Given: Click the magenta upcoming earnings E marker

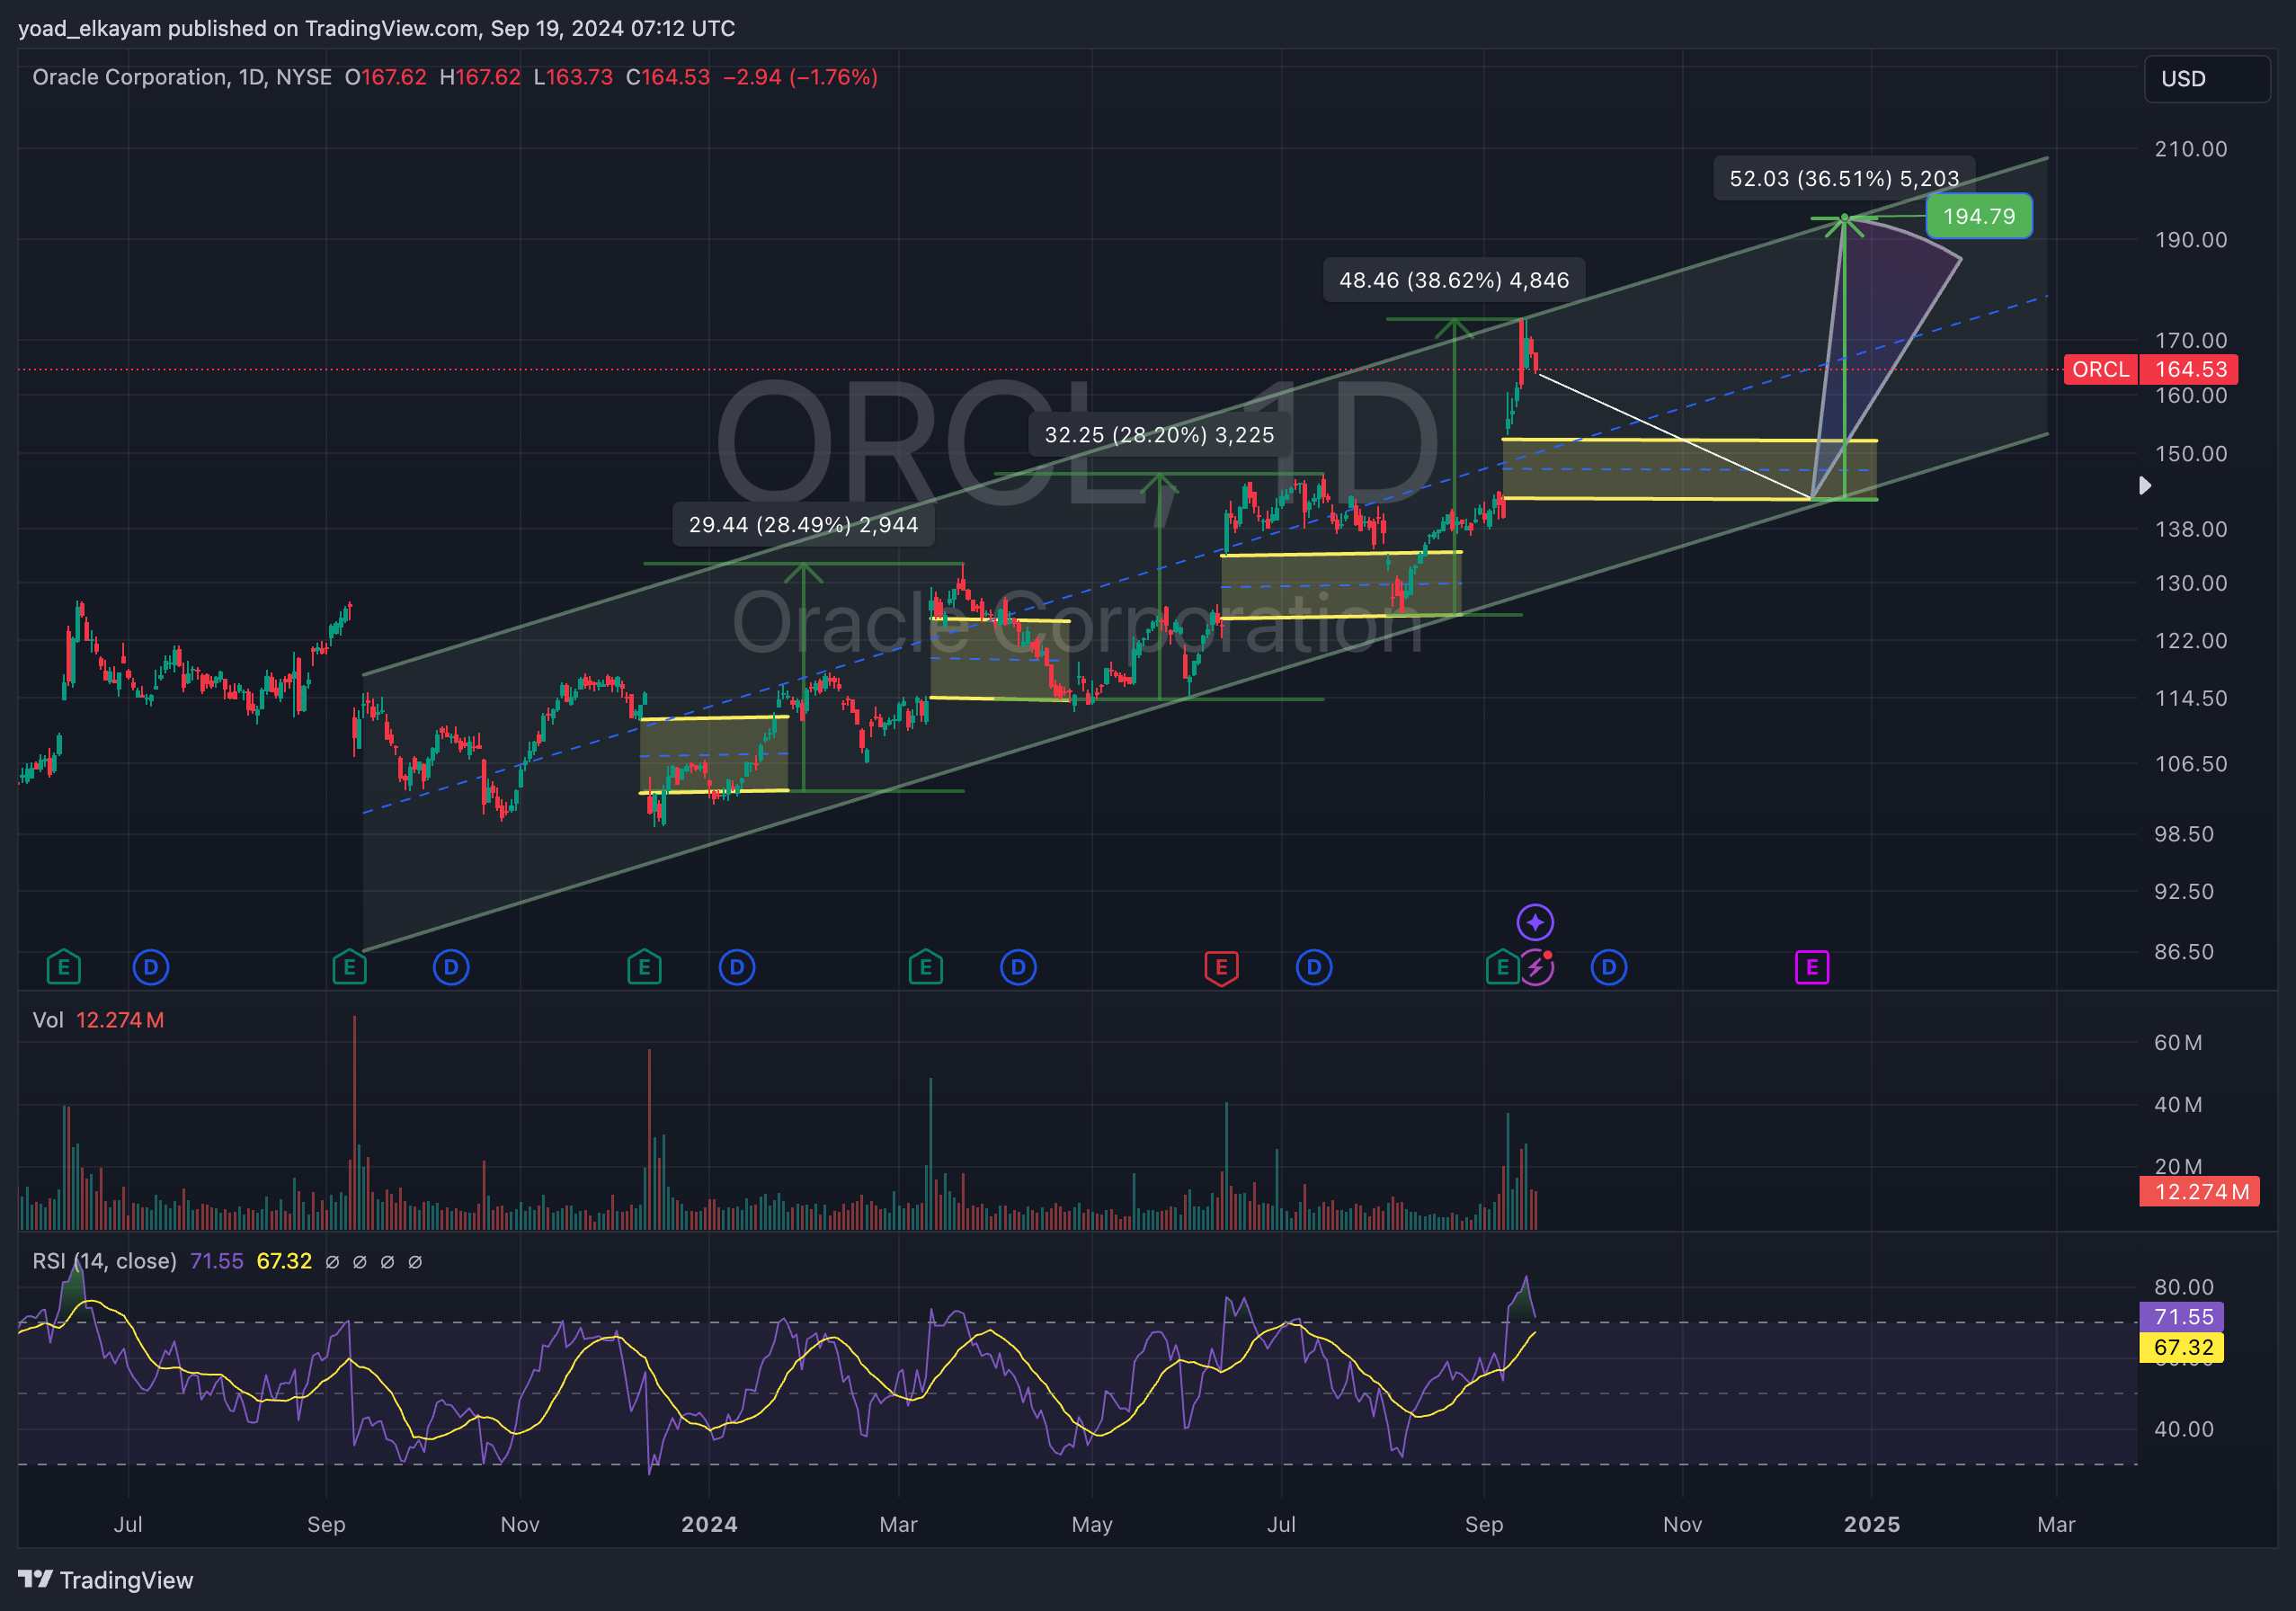Looking at the screenshot, I should point(1812,967).
